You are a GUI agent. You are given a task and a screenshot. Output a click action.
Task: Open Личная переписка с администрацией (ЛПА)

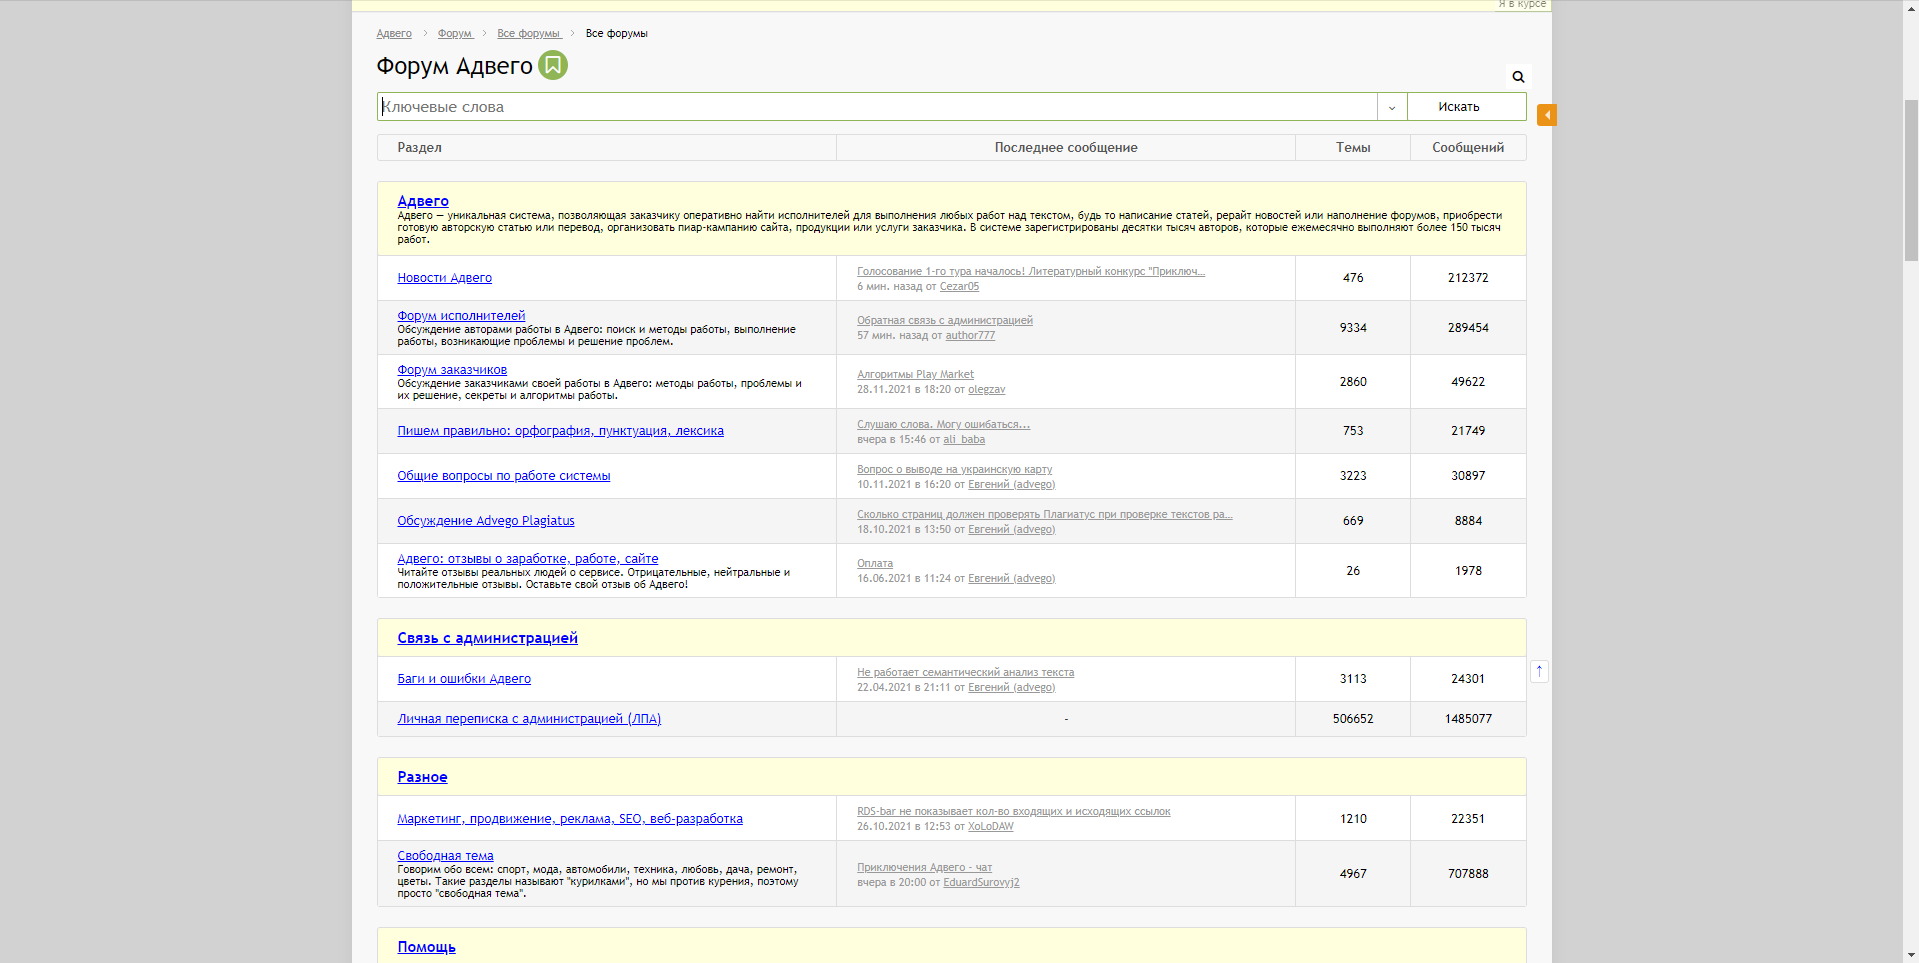[529, 719]
